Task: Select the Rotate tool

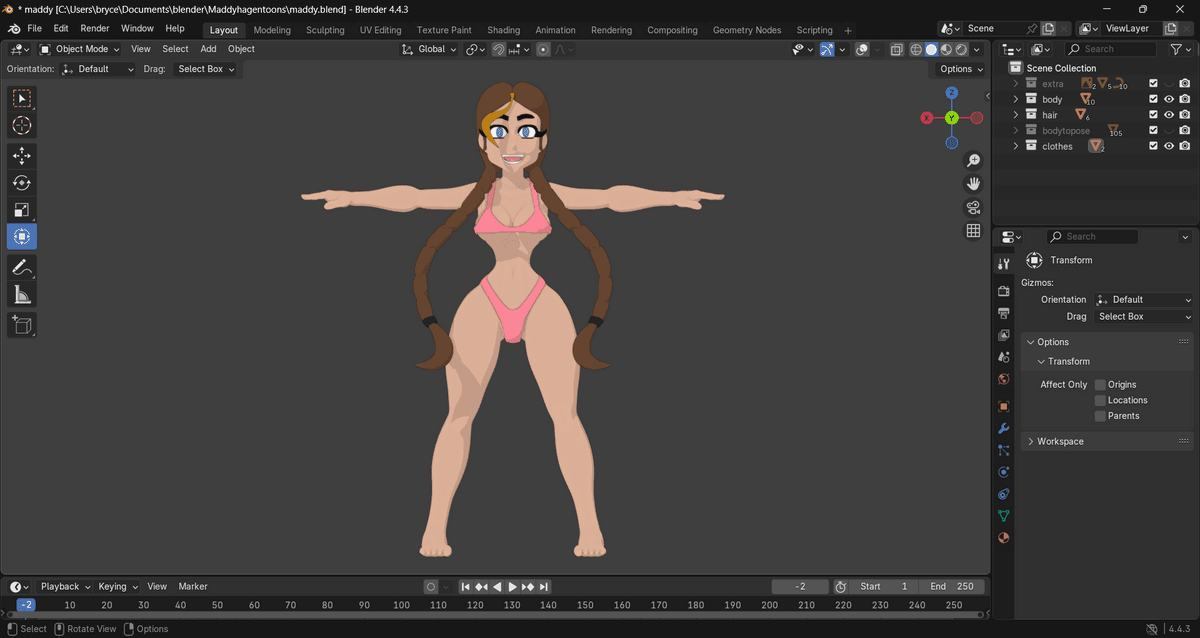Action: pyautogui.click(x=22, y=183)
